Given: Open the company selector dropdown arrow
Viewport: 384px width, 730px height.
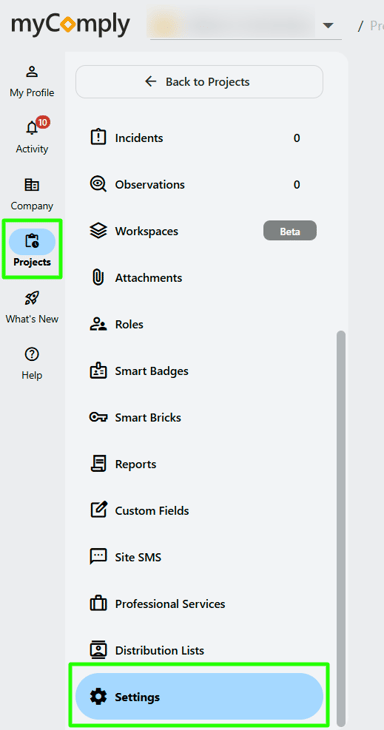Looking at the screenshot, I should pos(329,25).
